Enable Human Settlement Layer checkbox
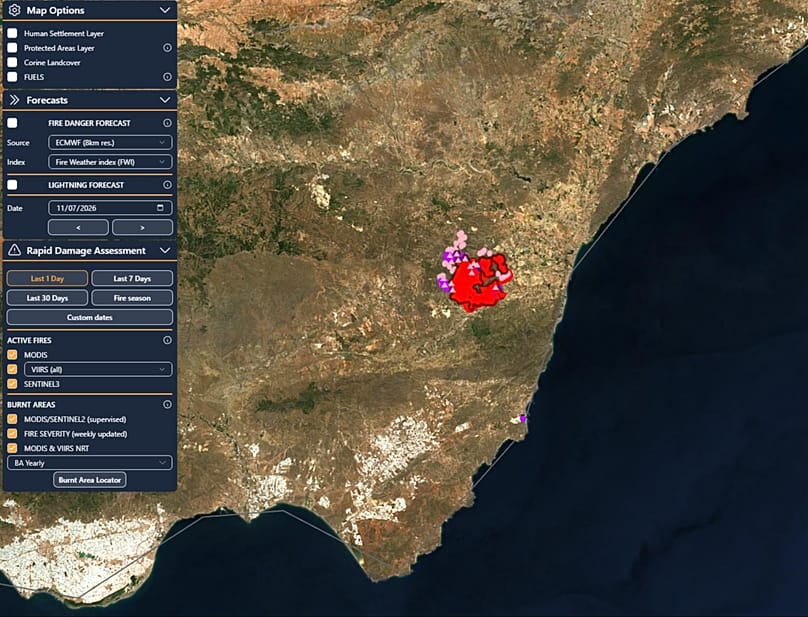The width and height of the screenshot is (808, 617). click(12, 34)
